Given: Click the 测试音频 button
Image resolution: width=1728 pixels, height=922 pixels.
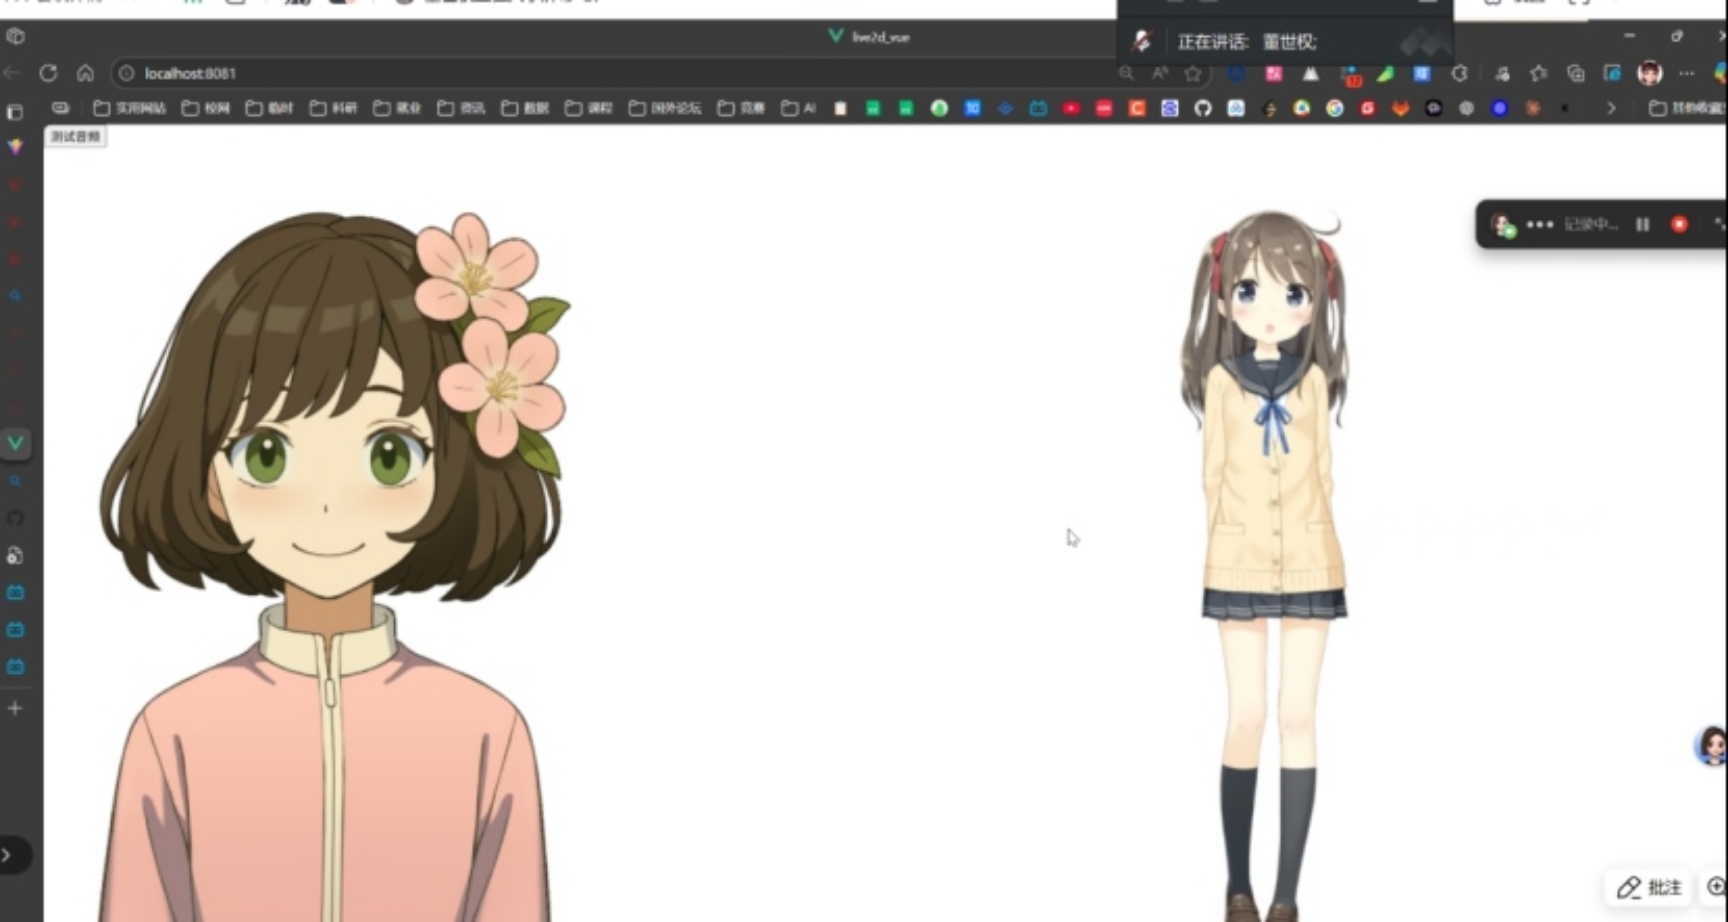Looking at the screenshot, I should [x=76, y=136].
